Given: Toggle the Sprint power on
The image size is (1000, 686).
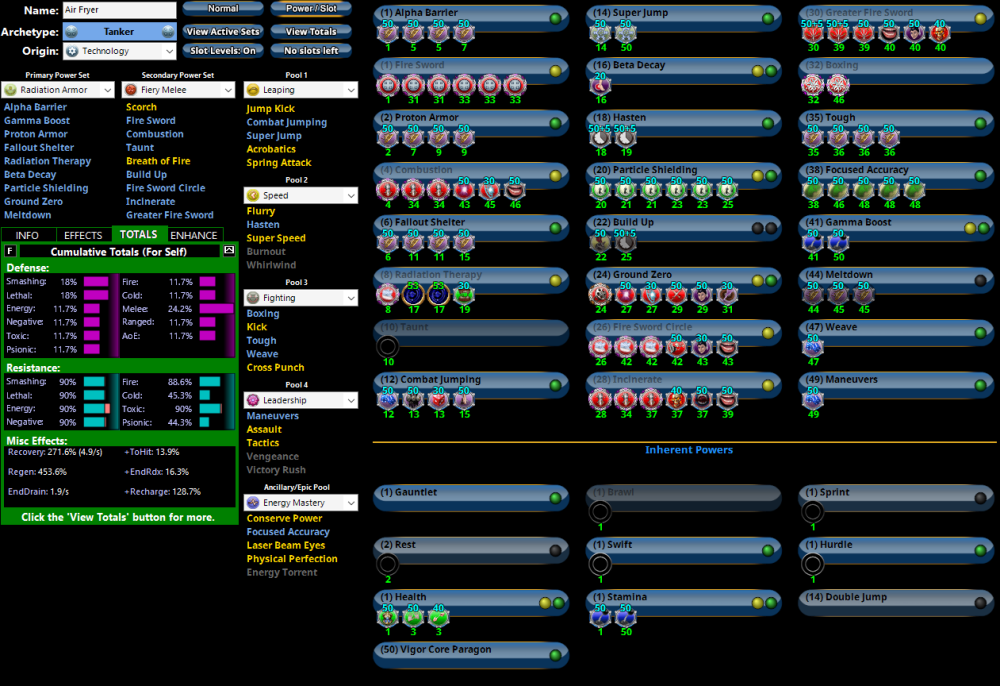Looking at the screenshot, I should (980, 497).
